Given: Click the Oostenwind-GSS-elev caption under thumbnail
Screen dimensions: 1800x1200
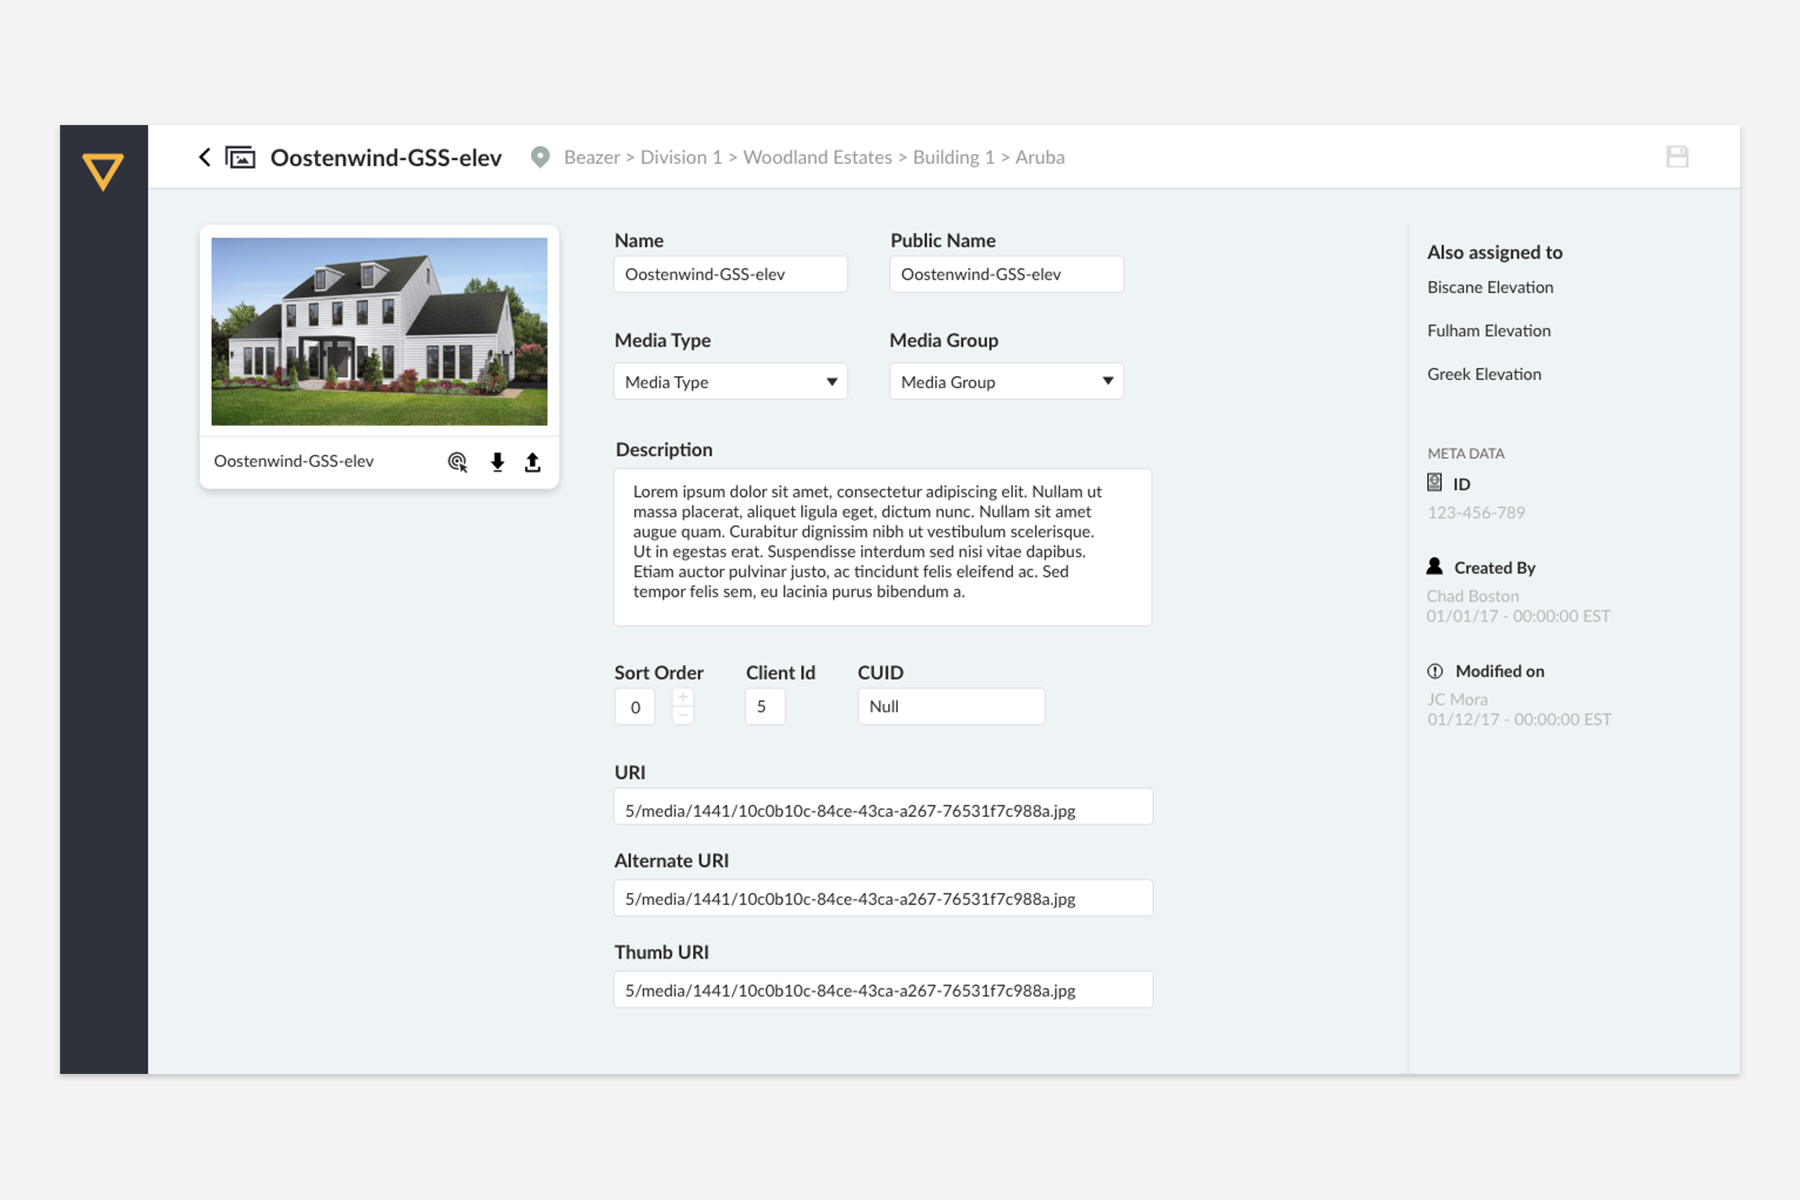Looking at the screenshot, I should click(x=294, y=461).
